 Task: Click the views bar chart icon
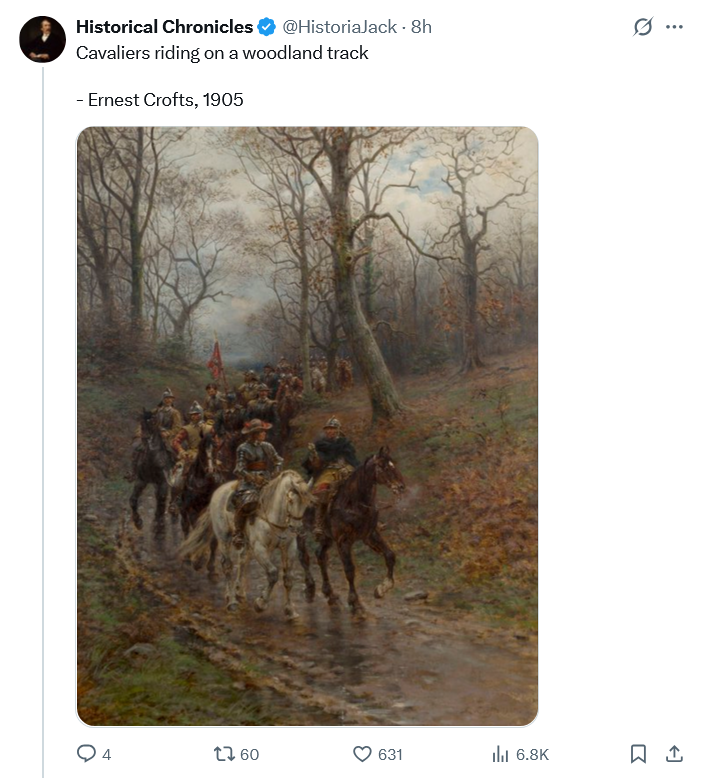point(500,754)
